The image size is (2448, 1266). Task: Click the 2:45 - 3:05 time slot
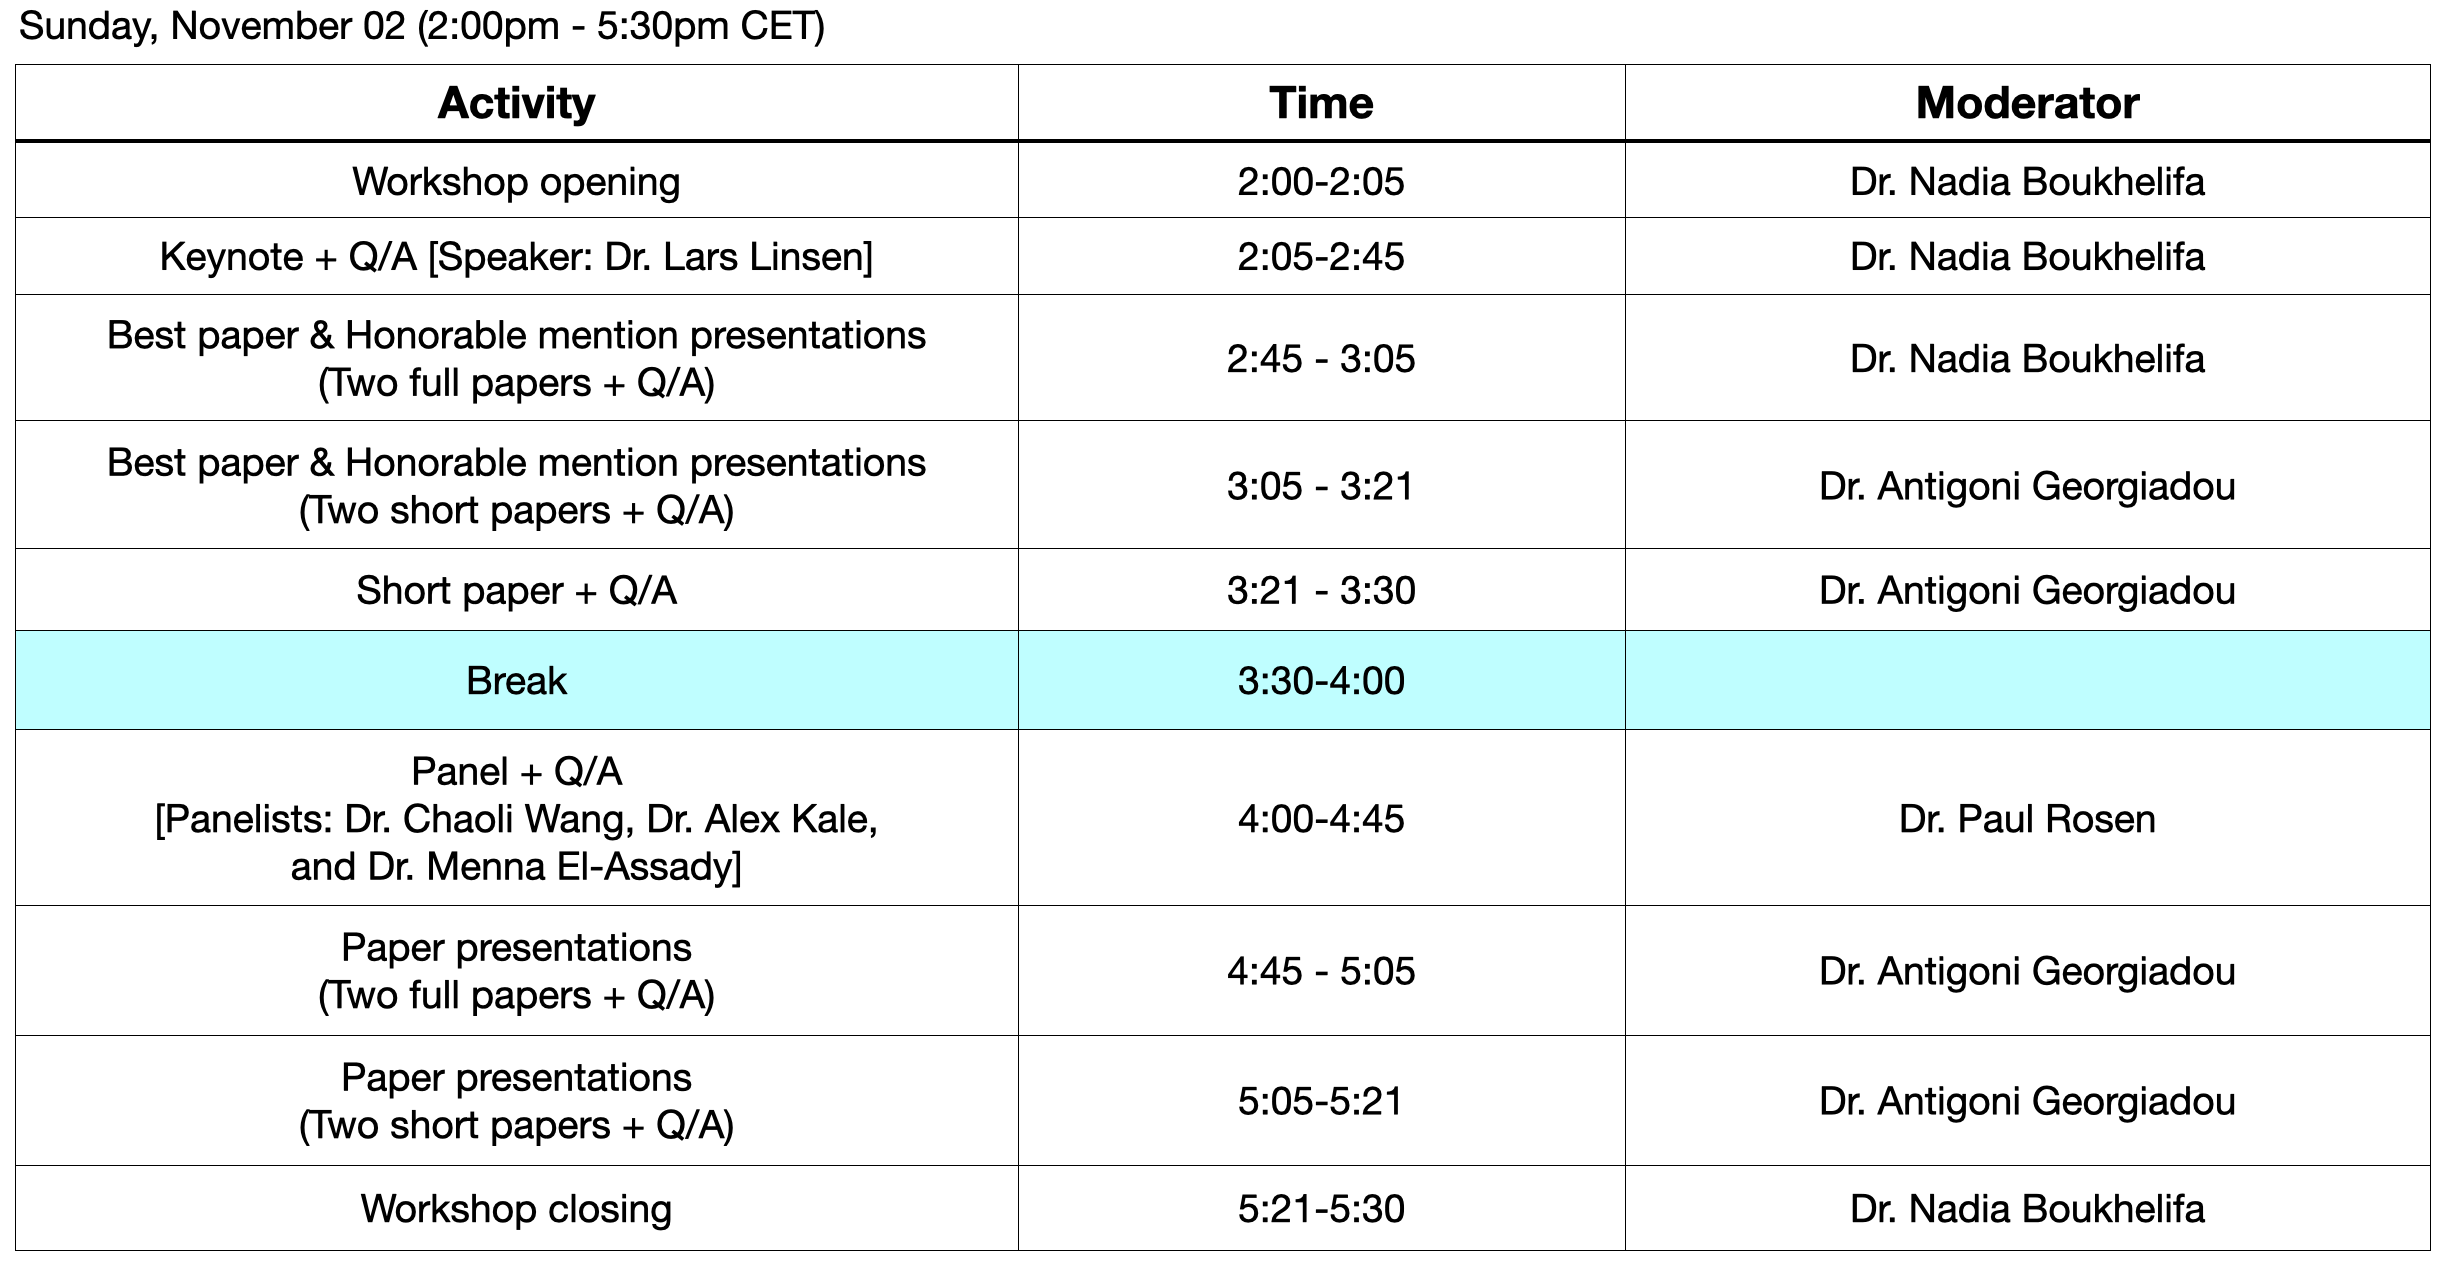[x=1321, y=359]
